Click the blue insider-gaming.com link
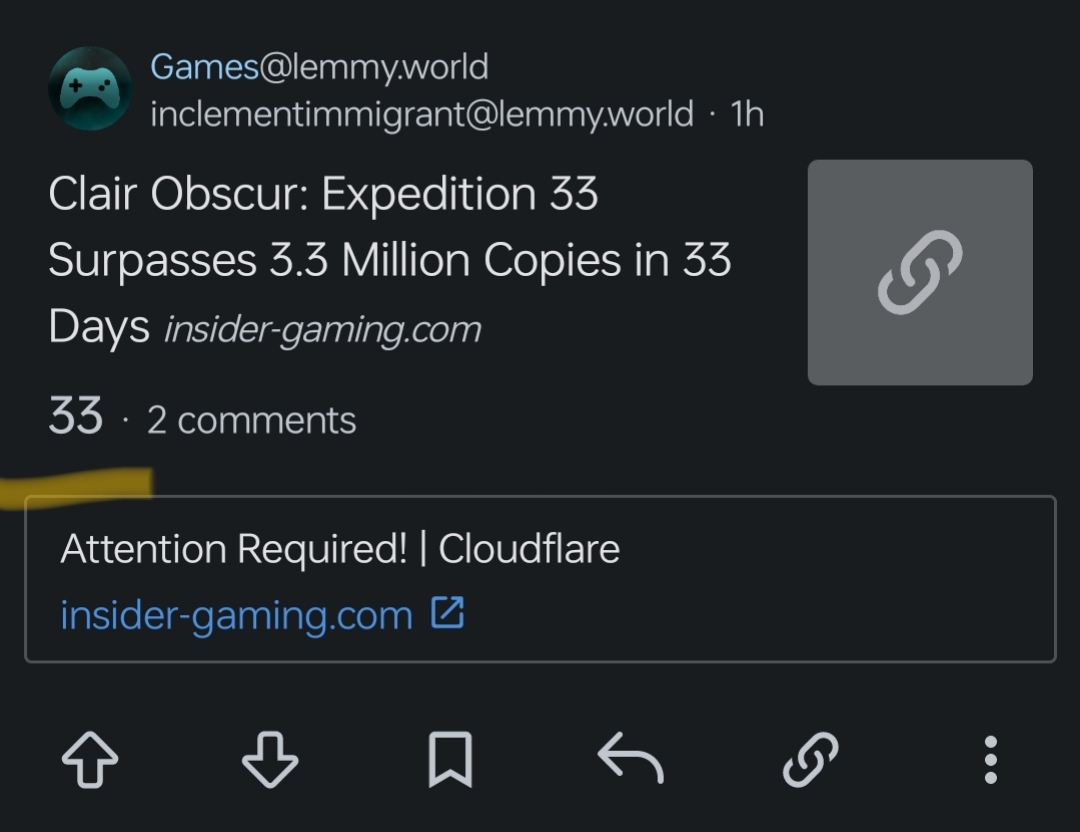This screenshot has height=832, width=1080. click(236, 614)
